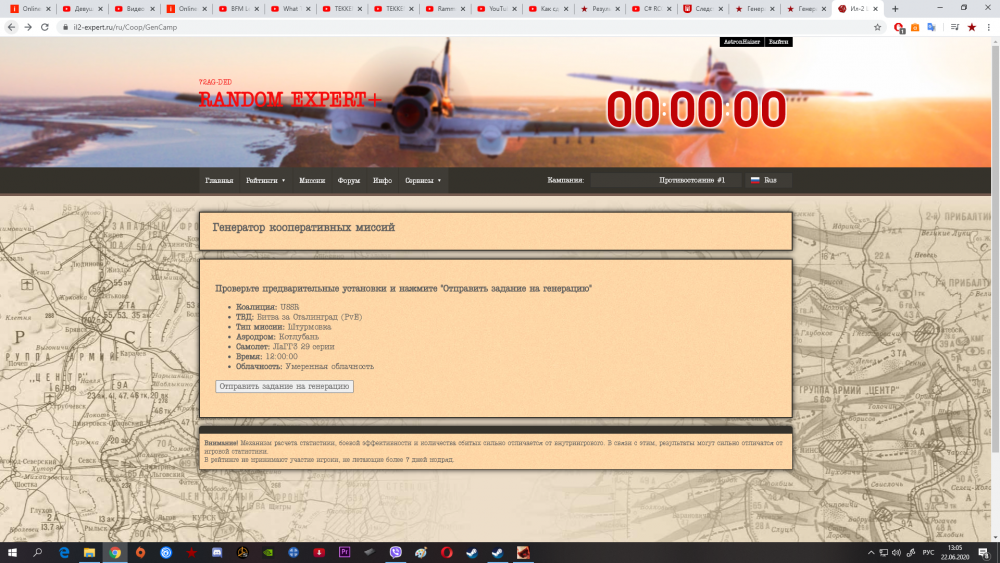Click text 'Самолет: ЛаГГ3 29 серии'

click(x=285, y=347)
